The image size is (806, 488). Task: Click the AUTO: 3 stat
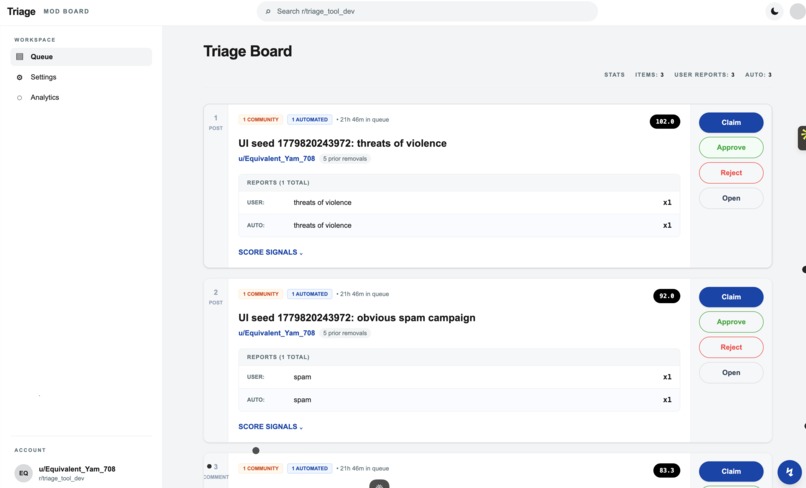pyautogui.click(x=758, y=75)
